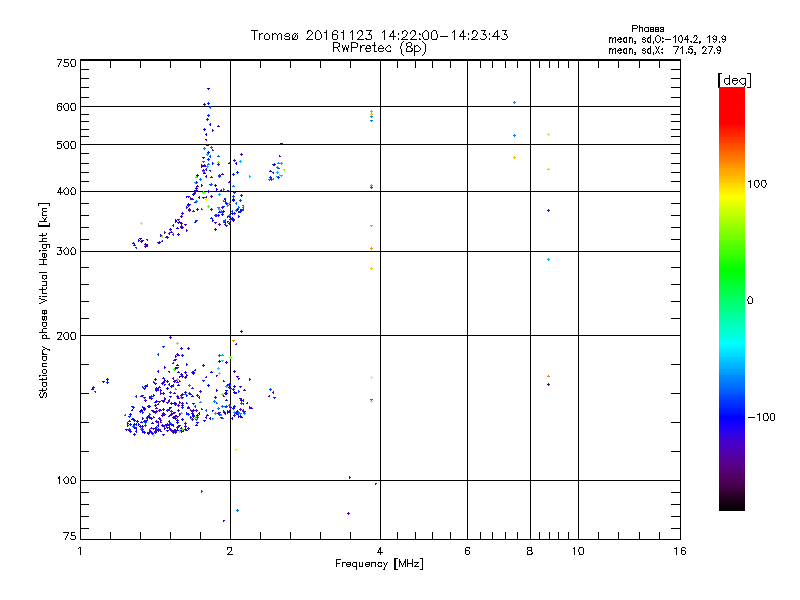Screen dimensions: 800x600
Task: Click the 'Stationary phase Virtual Height [km]' axis label
Action: click(x=44, y=300)
